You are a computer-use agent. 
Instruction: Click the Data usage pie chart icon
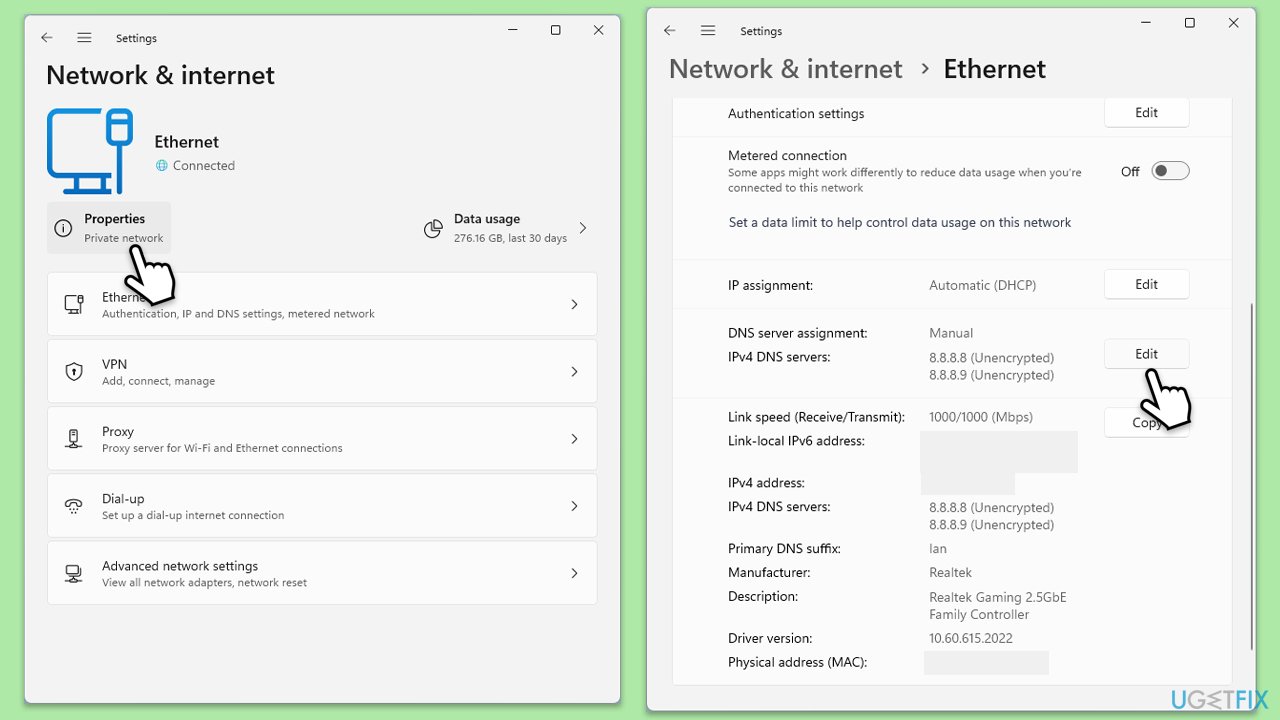[433, 229]
